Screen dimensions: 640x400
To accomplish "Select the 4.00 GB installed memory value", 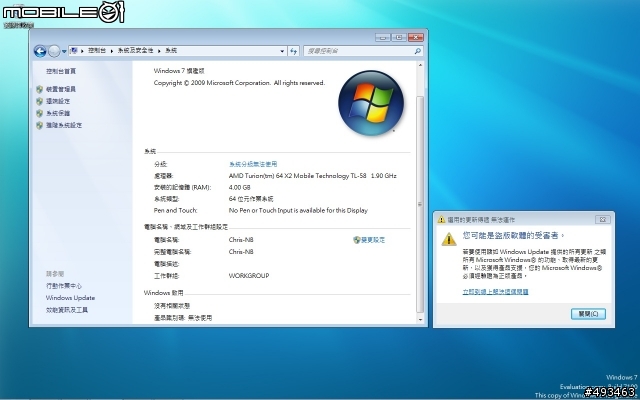I will point(240,187).
